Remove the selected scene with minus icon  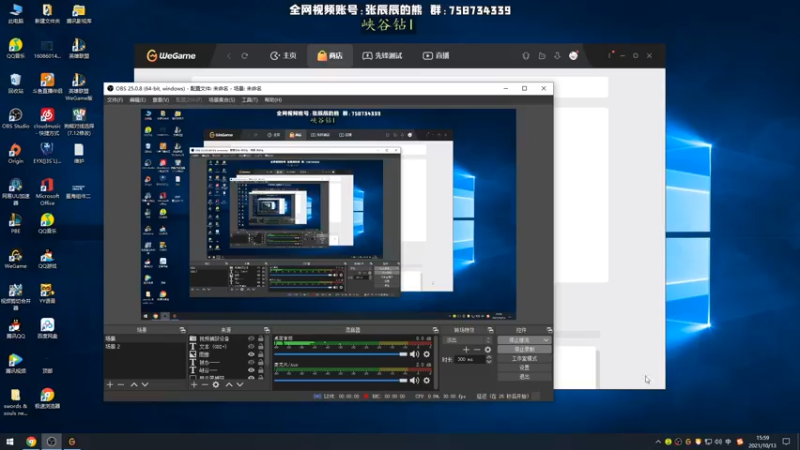click(121, 385)
